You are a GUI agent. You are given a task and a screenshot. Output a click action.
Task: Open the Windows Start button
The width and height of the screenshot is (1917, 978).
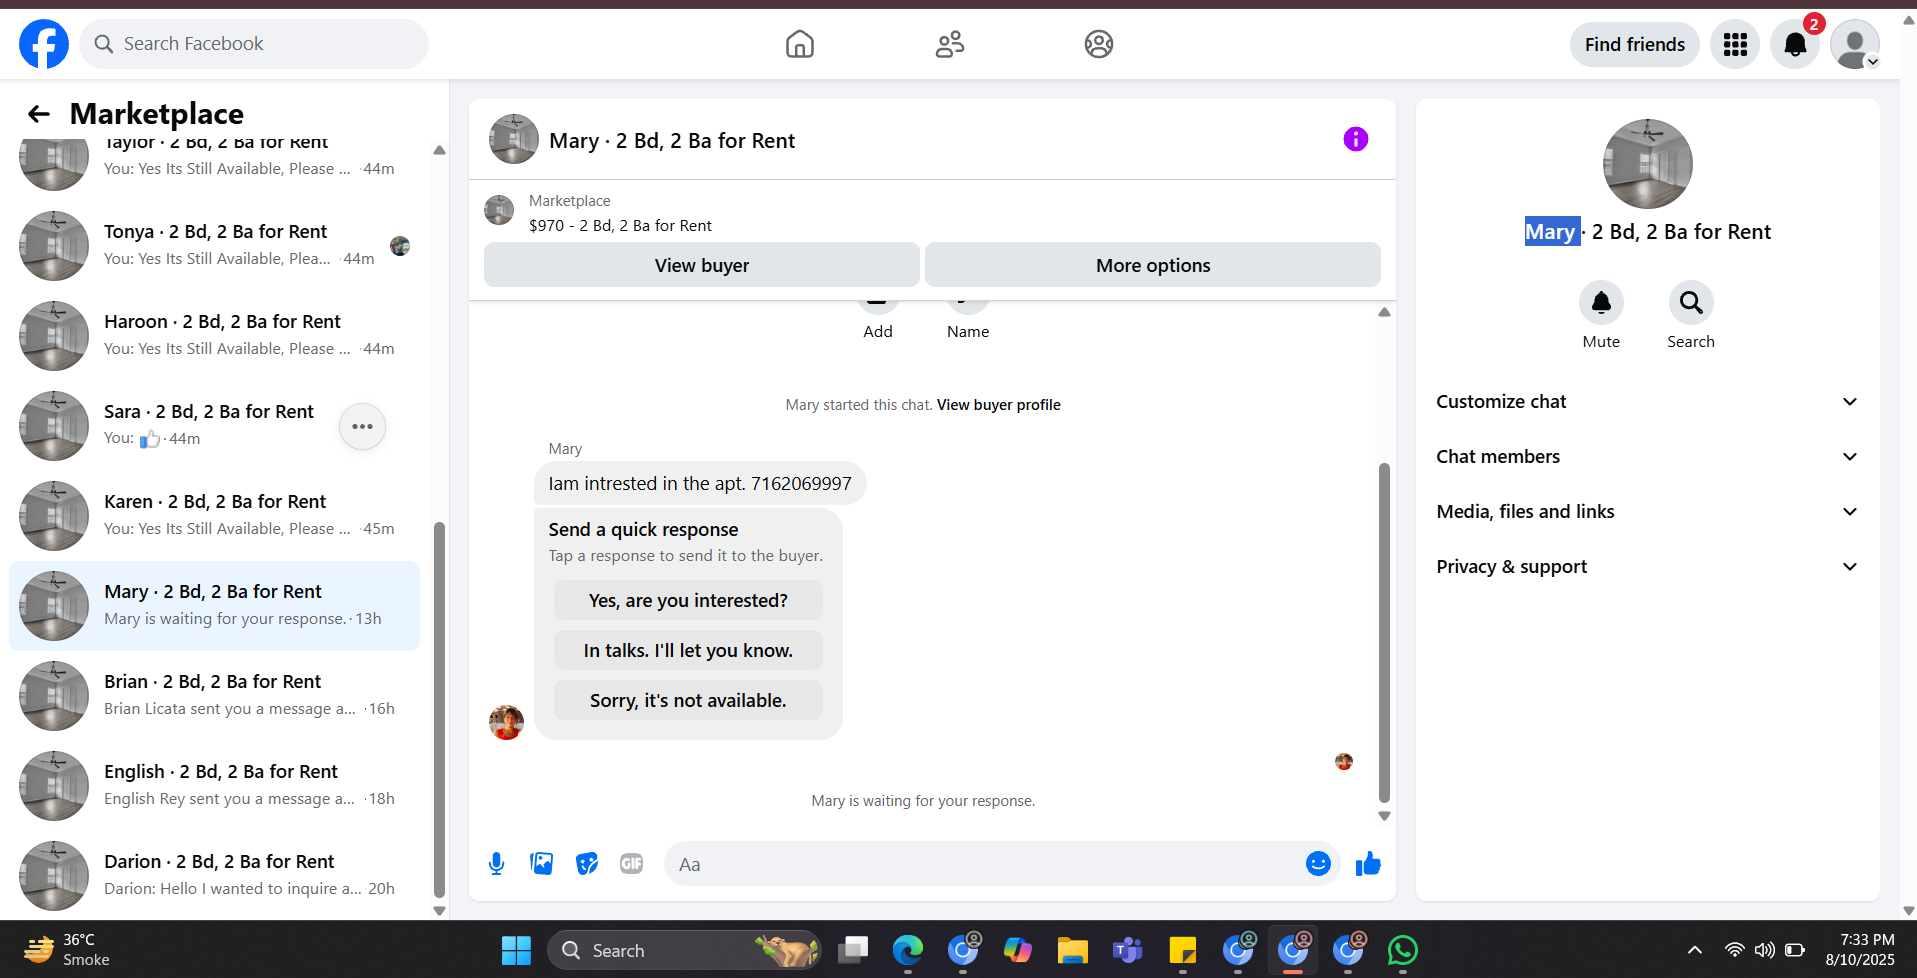[516, 950]
